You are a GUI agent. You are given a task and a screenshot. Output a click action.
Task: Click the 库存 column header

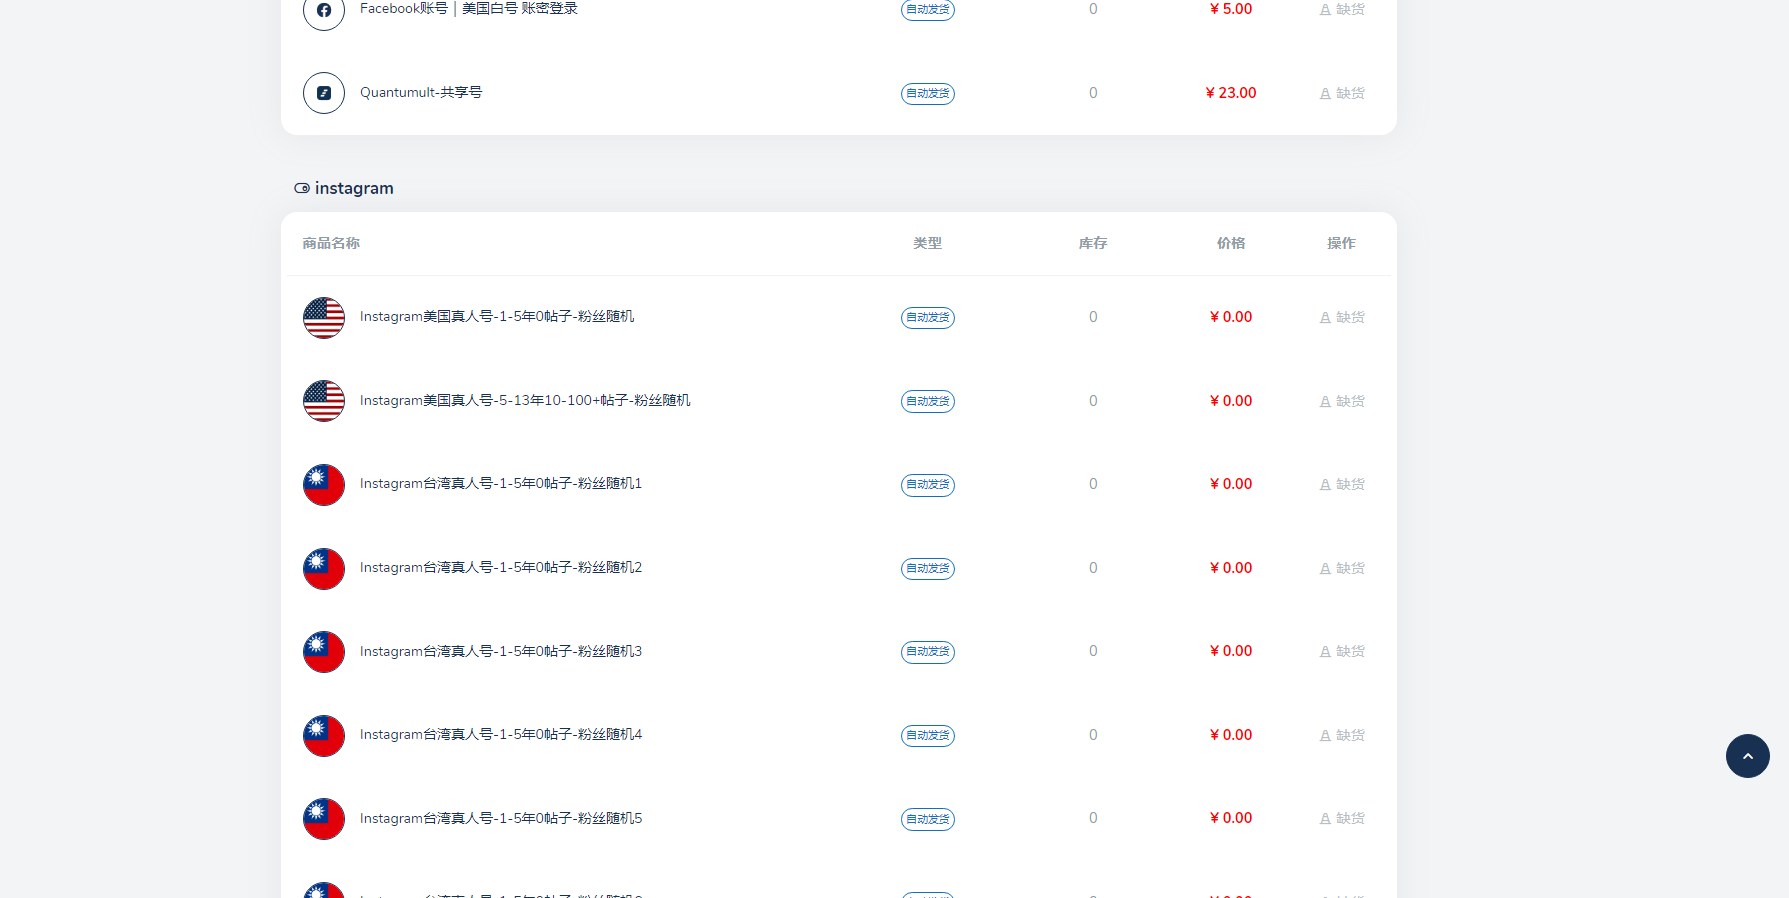pos(1092,243)
